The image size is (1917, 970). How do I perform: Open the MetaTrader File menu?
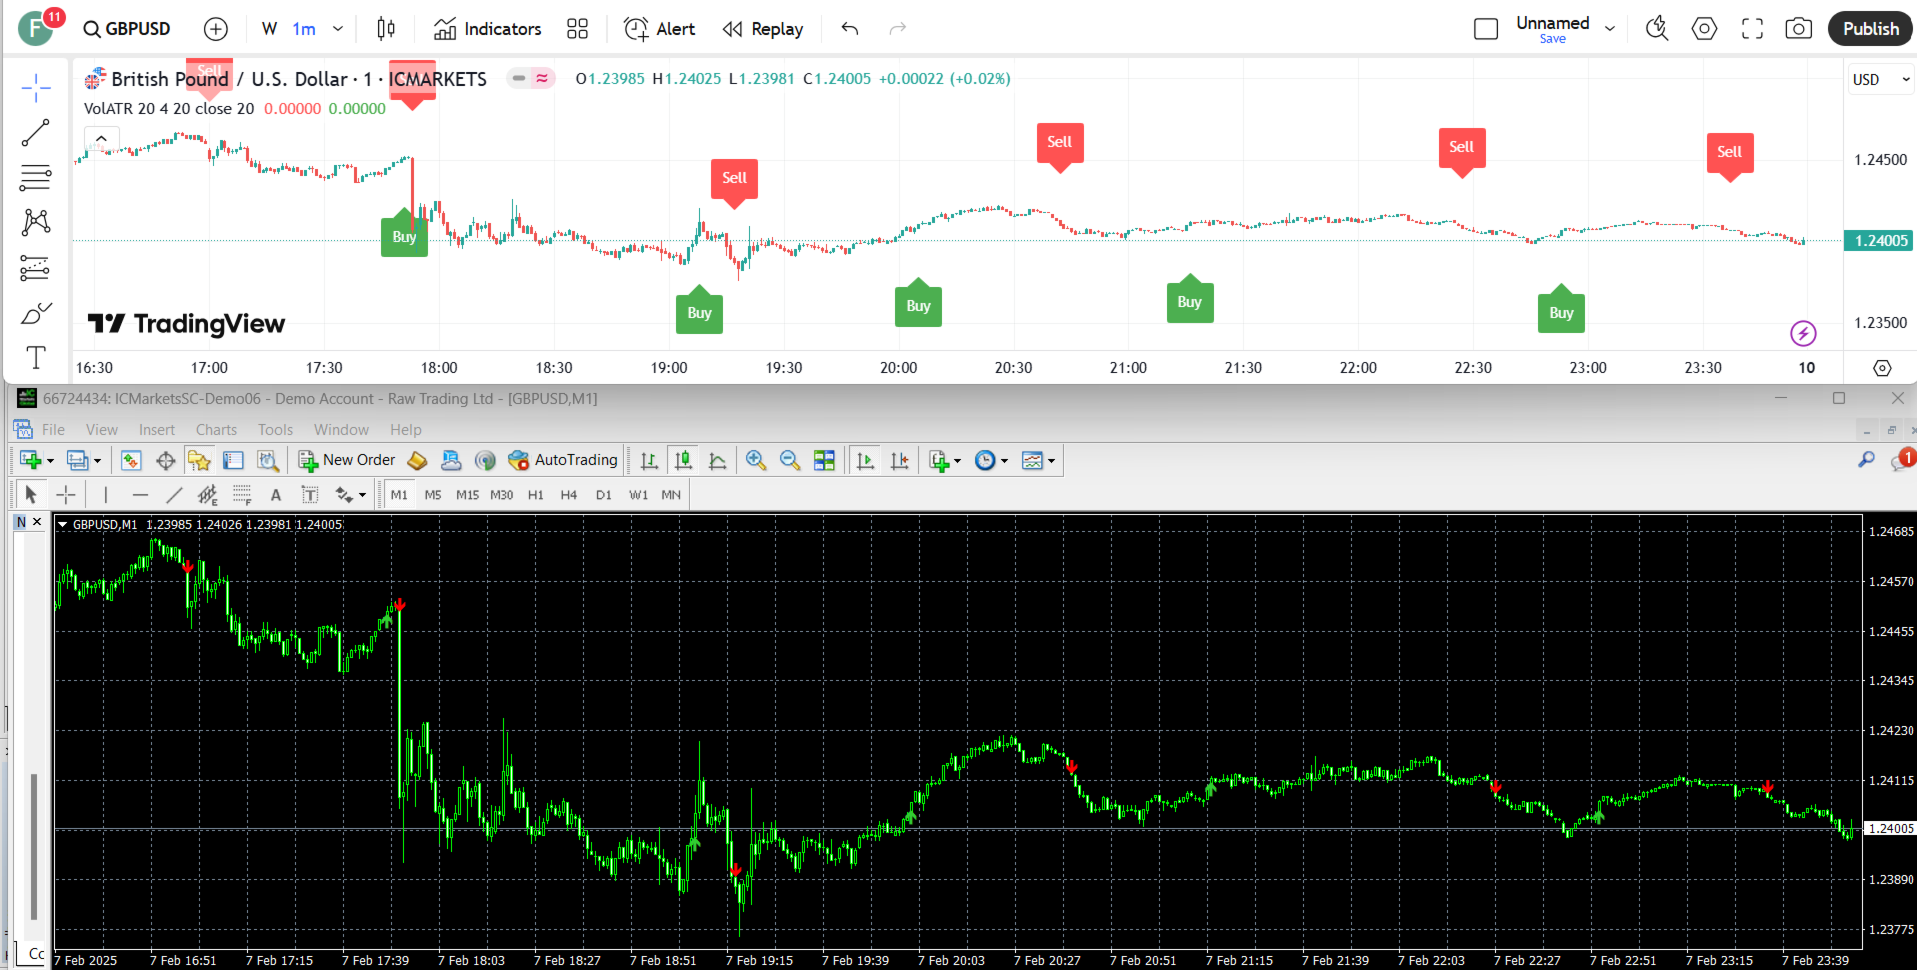tap(53, 430)
